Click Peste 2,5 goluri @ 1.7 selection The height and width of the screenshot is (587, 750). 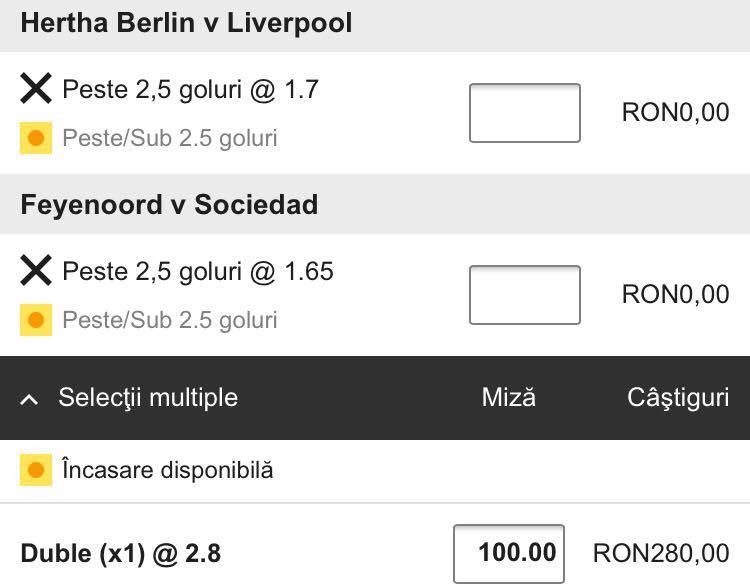190,89
